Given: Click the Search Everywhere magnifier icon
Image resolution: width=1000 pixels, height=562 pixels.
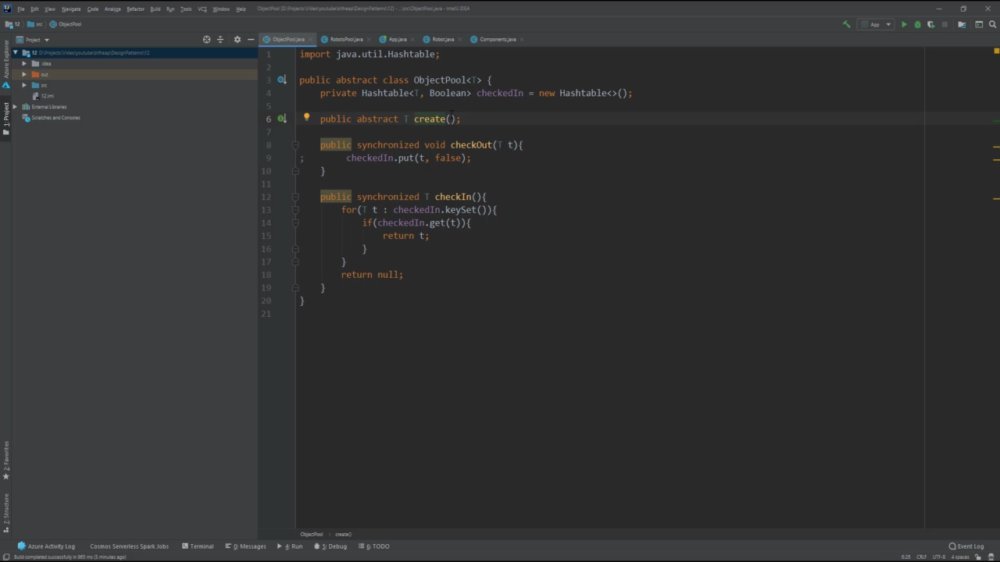Looking at the screenshot, I should click(x=992, y=24).
